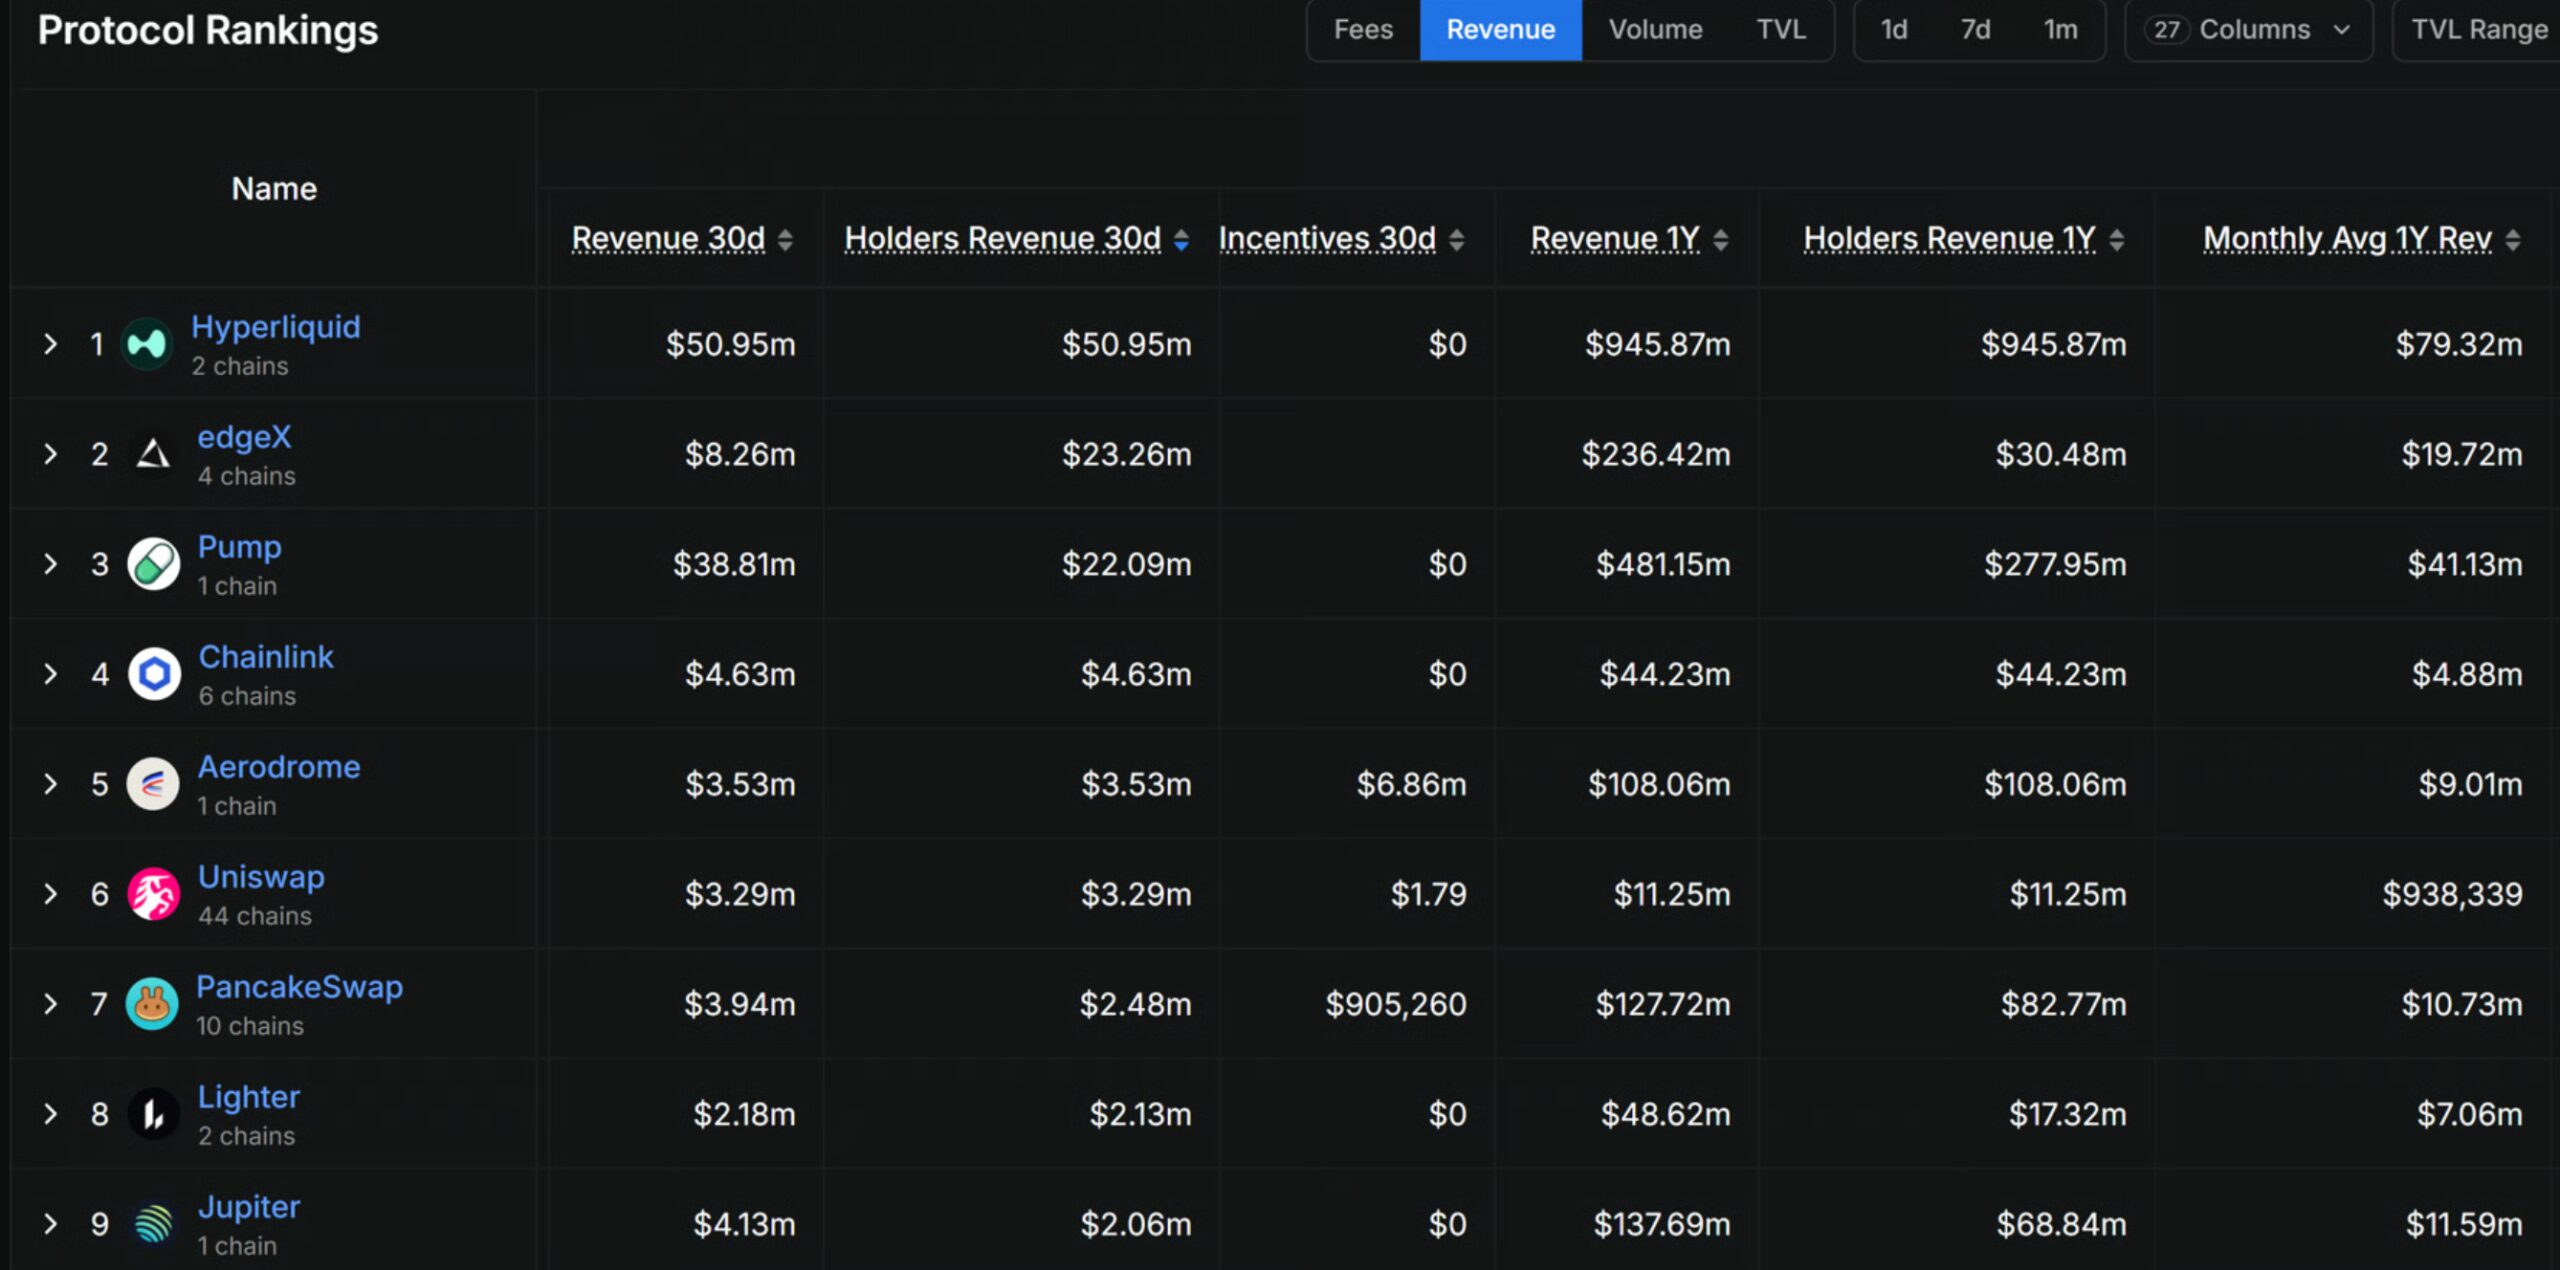Click the $481.15m Revenue 1Y cell
Image resolution: width=2560 pixels, height=1270 pixels.
1663,565
